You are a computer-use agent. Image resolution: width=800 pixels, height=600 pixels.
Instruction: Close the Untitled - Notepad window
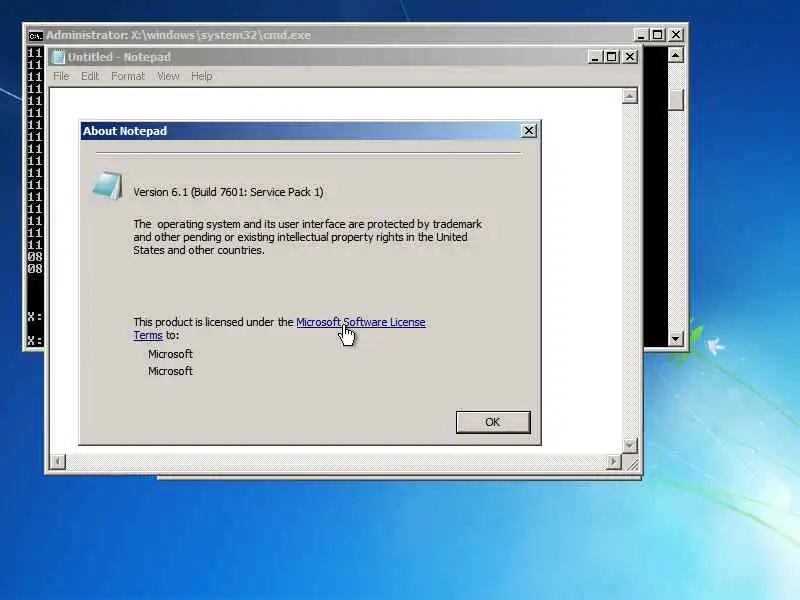(630, 57)
